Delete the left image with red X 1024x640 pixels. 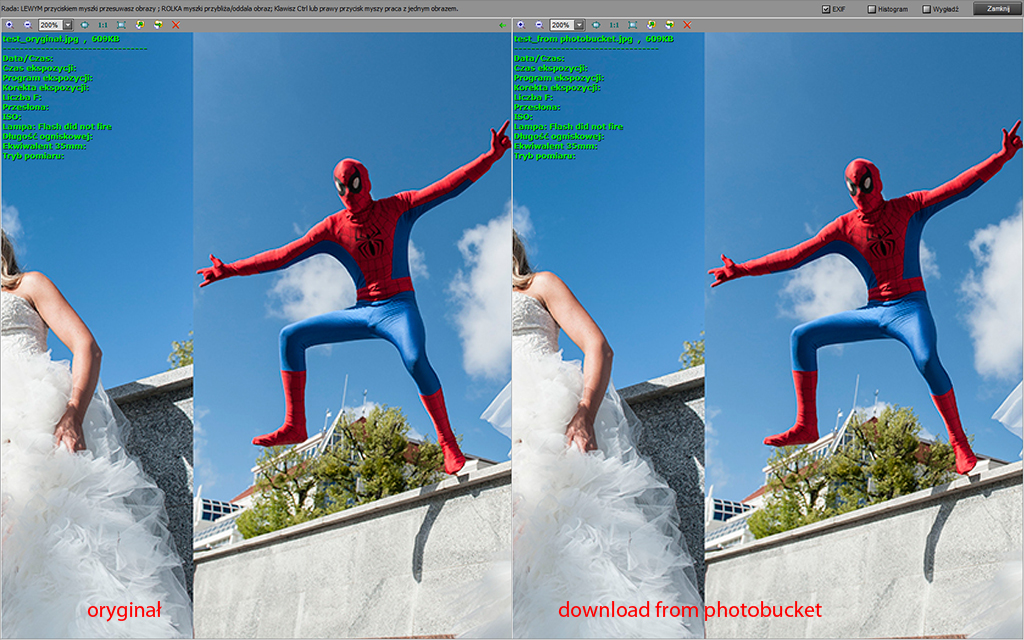point(176,25)
